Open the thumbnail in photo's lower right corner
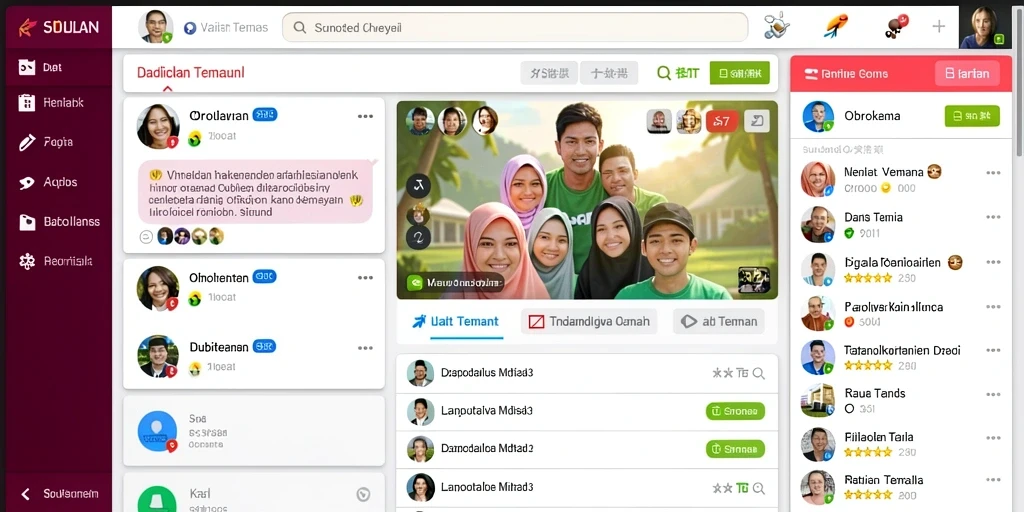The width and height of the screenshot is (1024, 512). click(754, 280)
